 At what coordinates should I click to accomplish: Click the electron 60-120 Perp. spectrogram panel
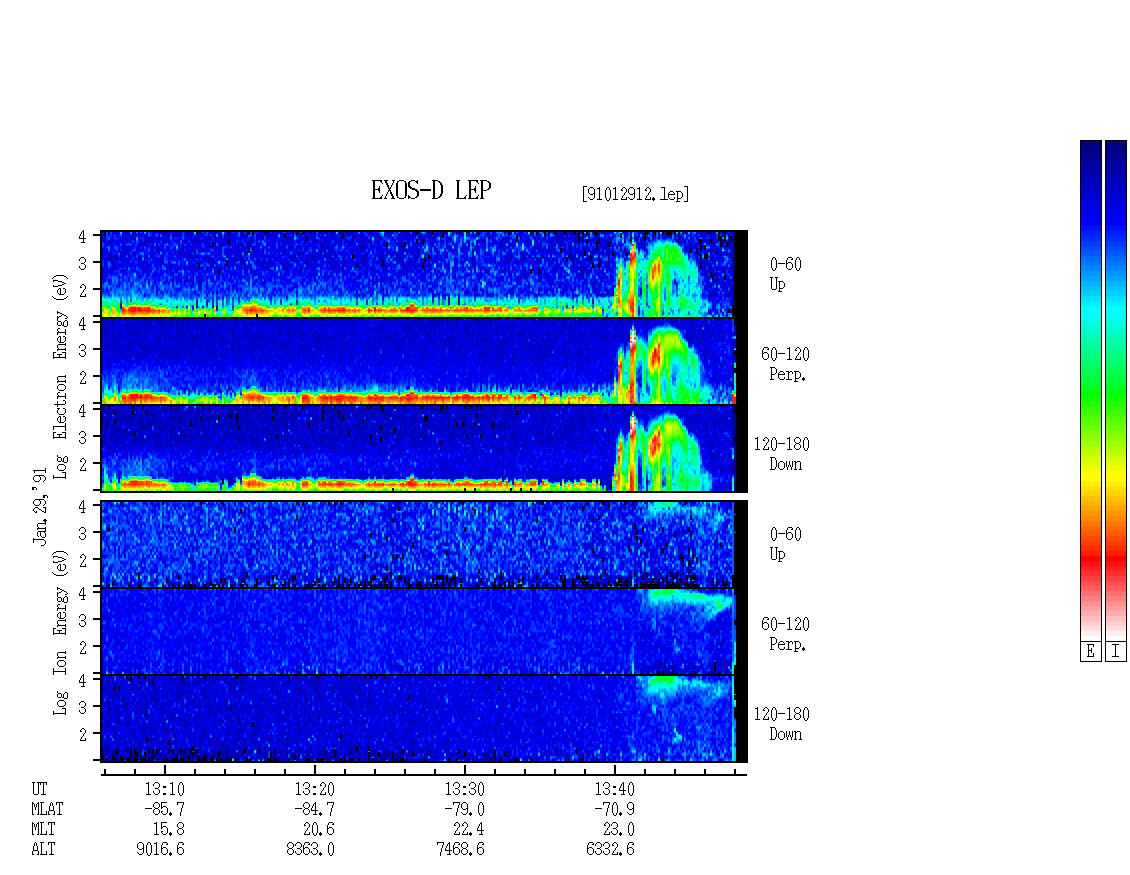click(x=424, y=361)
